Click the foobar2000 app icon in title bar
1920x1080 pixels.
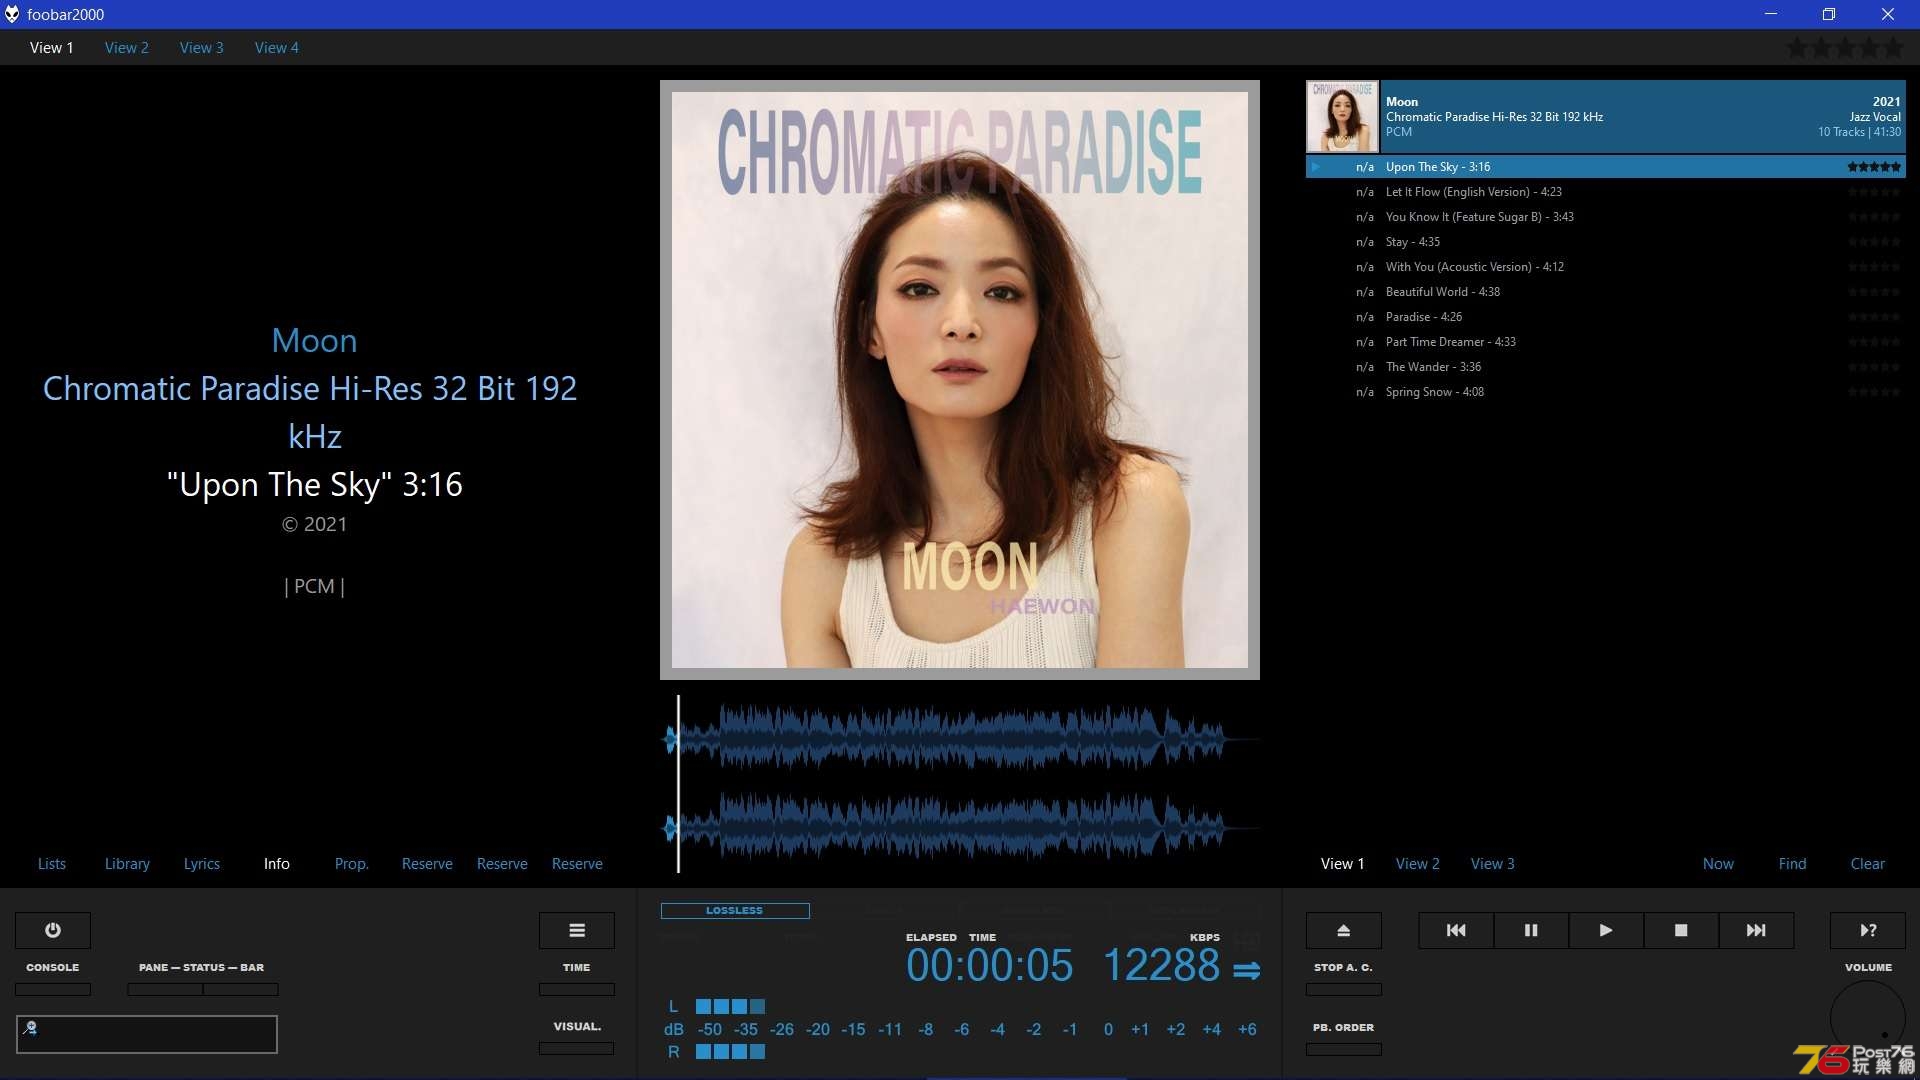pyautogui.click(x=12, y=14)
